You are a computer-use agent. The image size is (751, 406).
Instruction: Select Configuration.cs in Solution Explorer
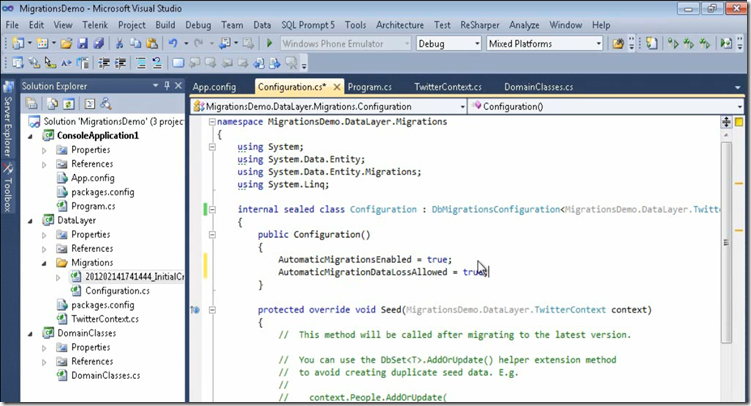coord(117,291)
